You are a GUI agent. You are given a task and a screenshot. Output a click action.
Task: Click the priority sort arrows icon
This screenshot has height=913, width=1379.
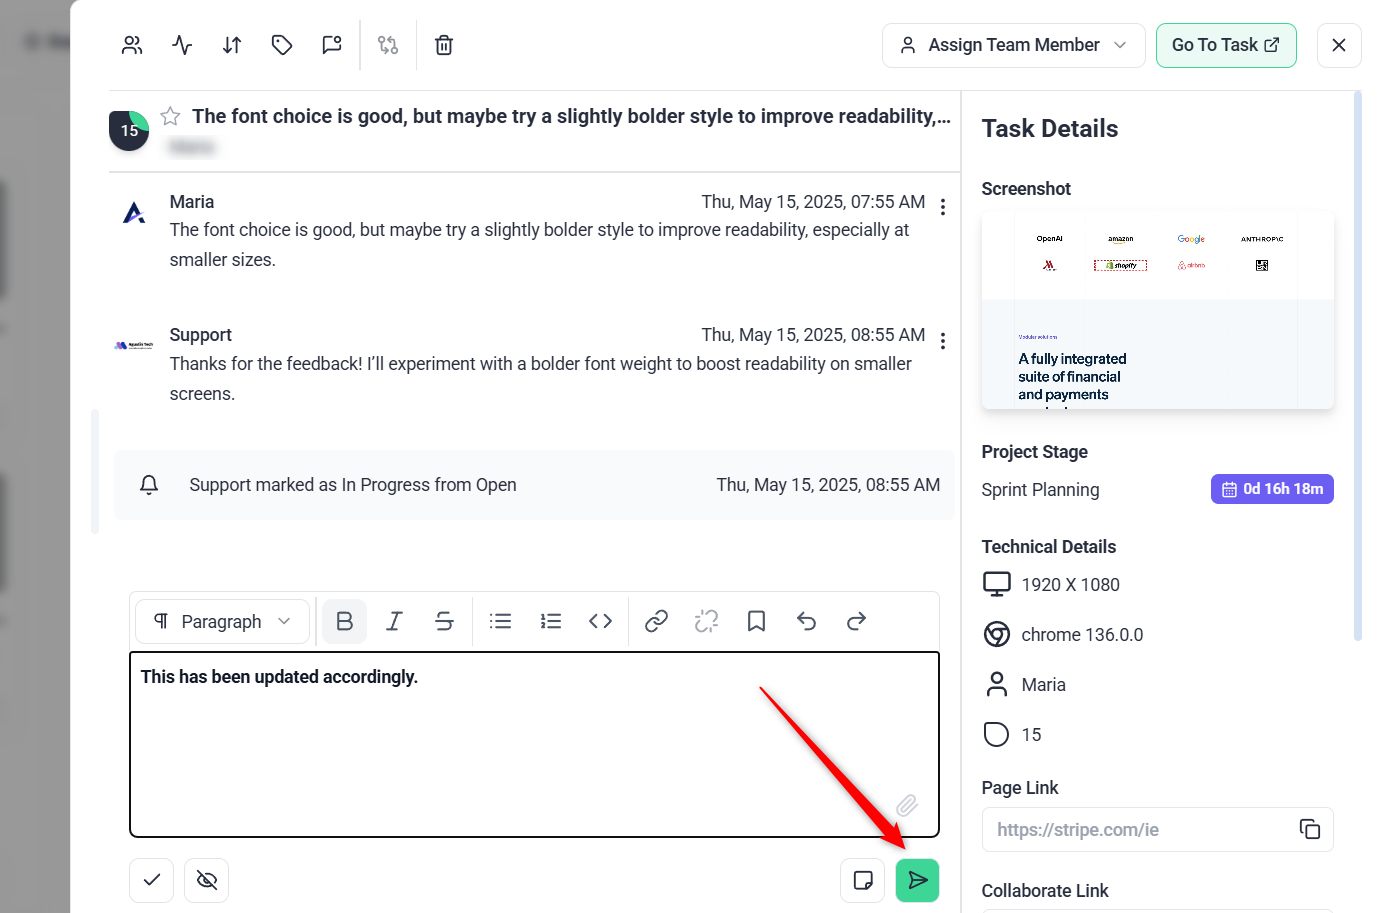232,45
